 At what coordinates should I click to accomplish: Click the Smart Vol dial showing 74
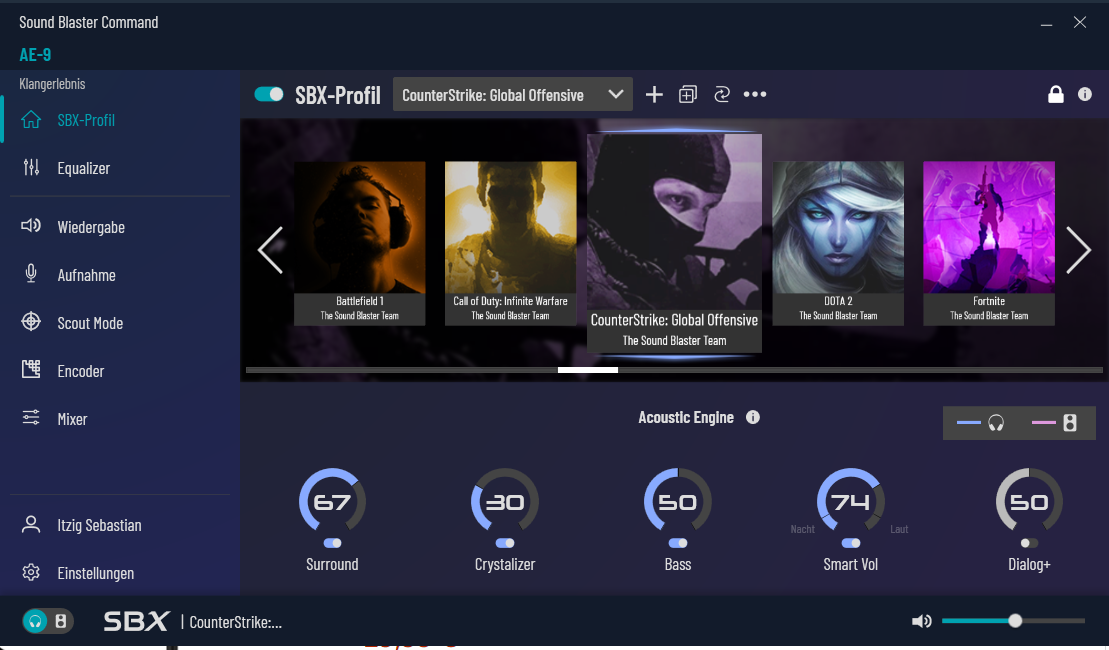click(851, 501)
